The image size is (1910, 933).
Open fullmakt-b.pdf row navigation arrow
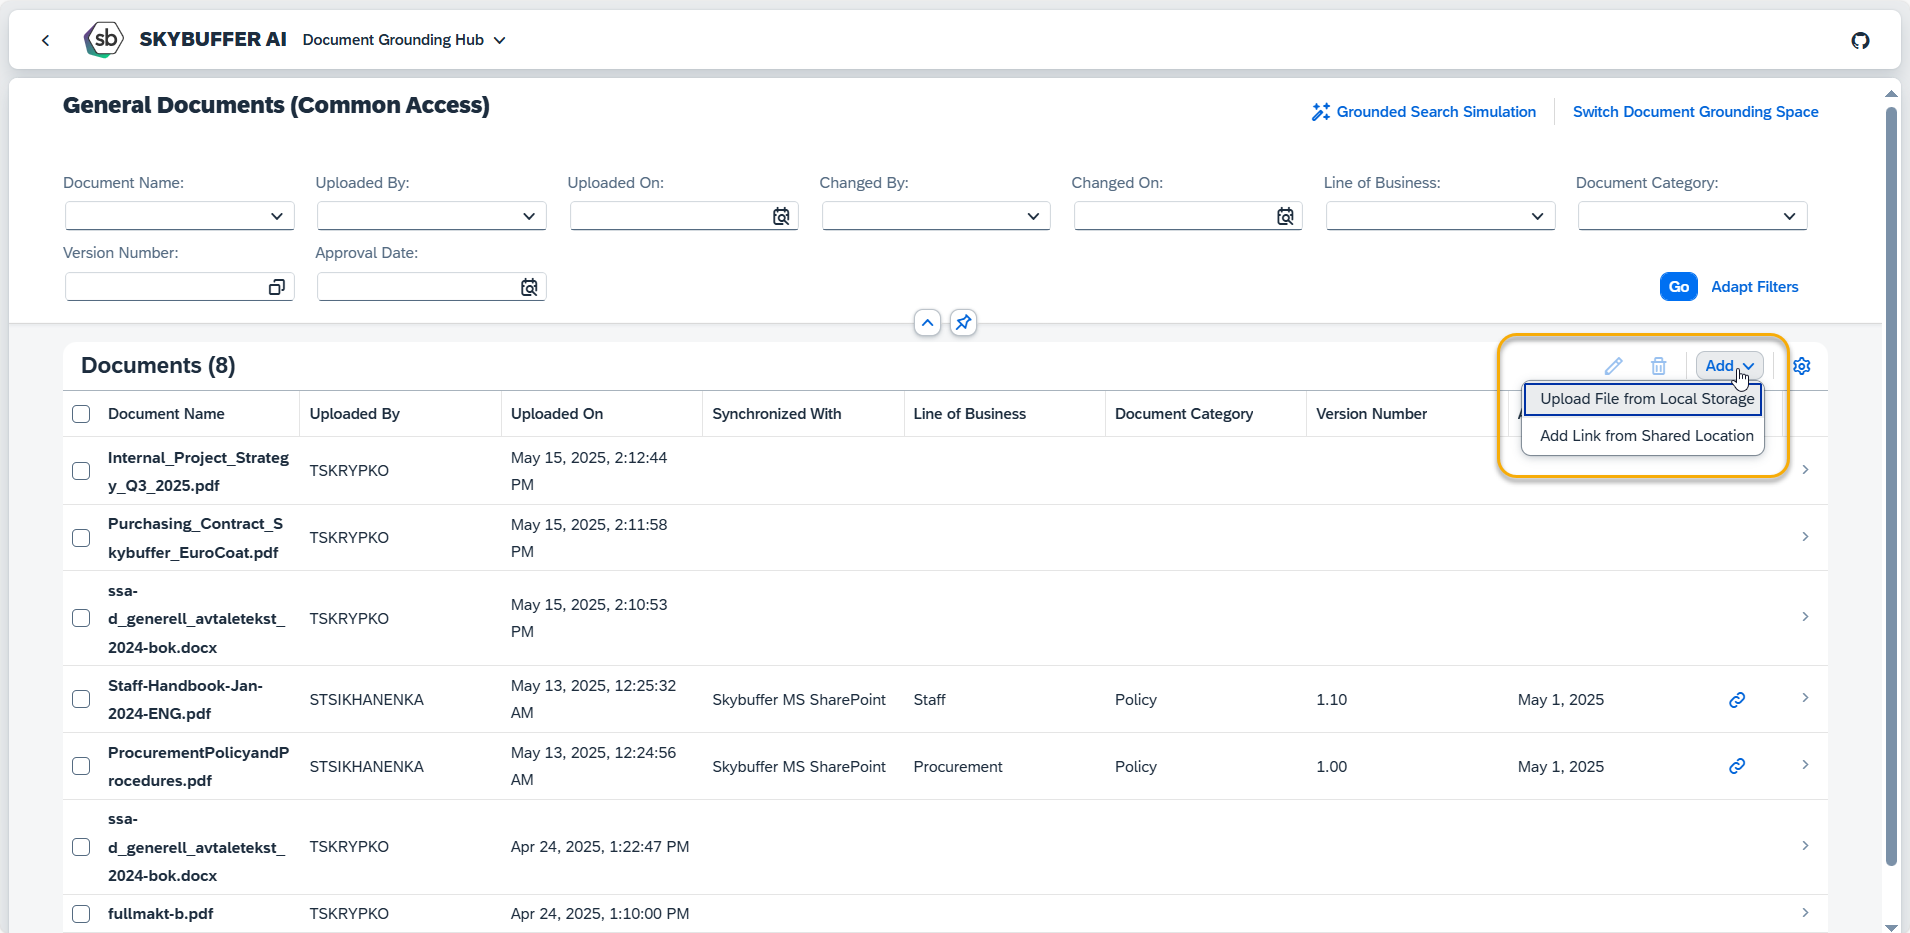coord(1805,913)
